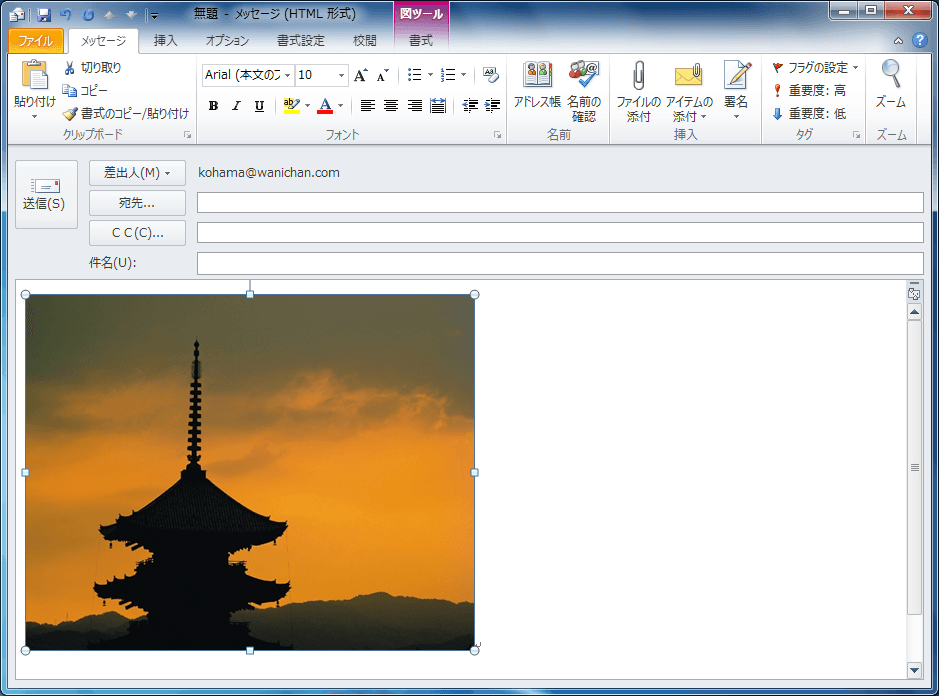Click the CC(C)... button
The image size is (939, 696).
(x=137, y=233)
